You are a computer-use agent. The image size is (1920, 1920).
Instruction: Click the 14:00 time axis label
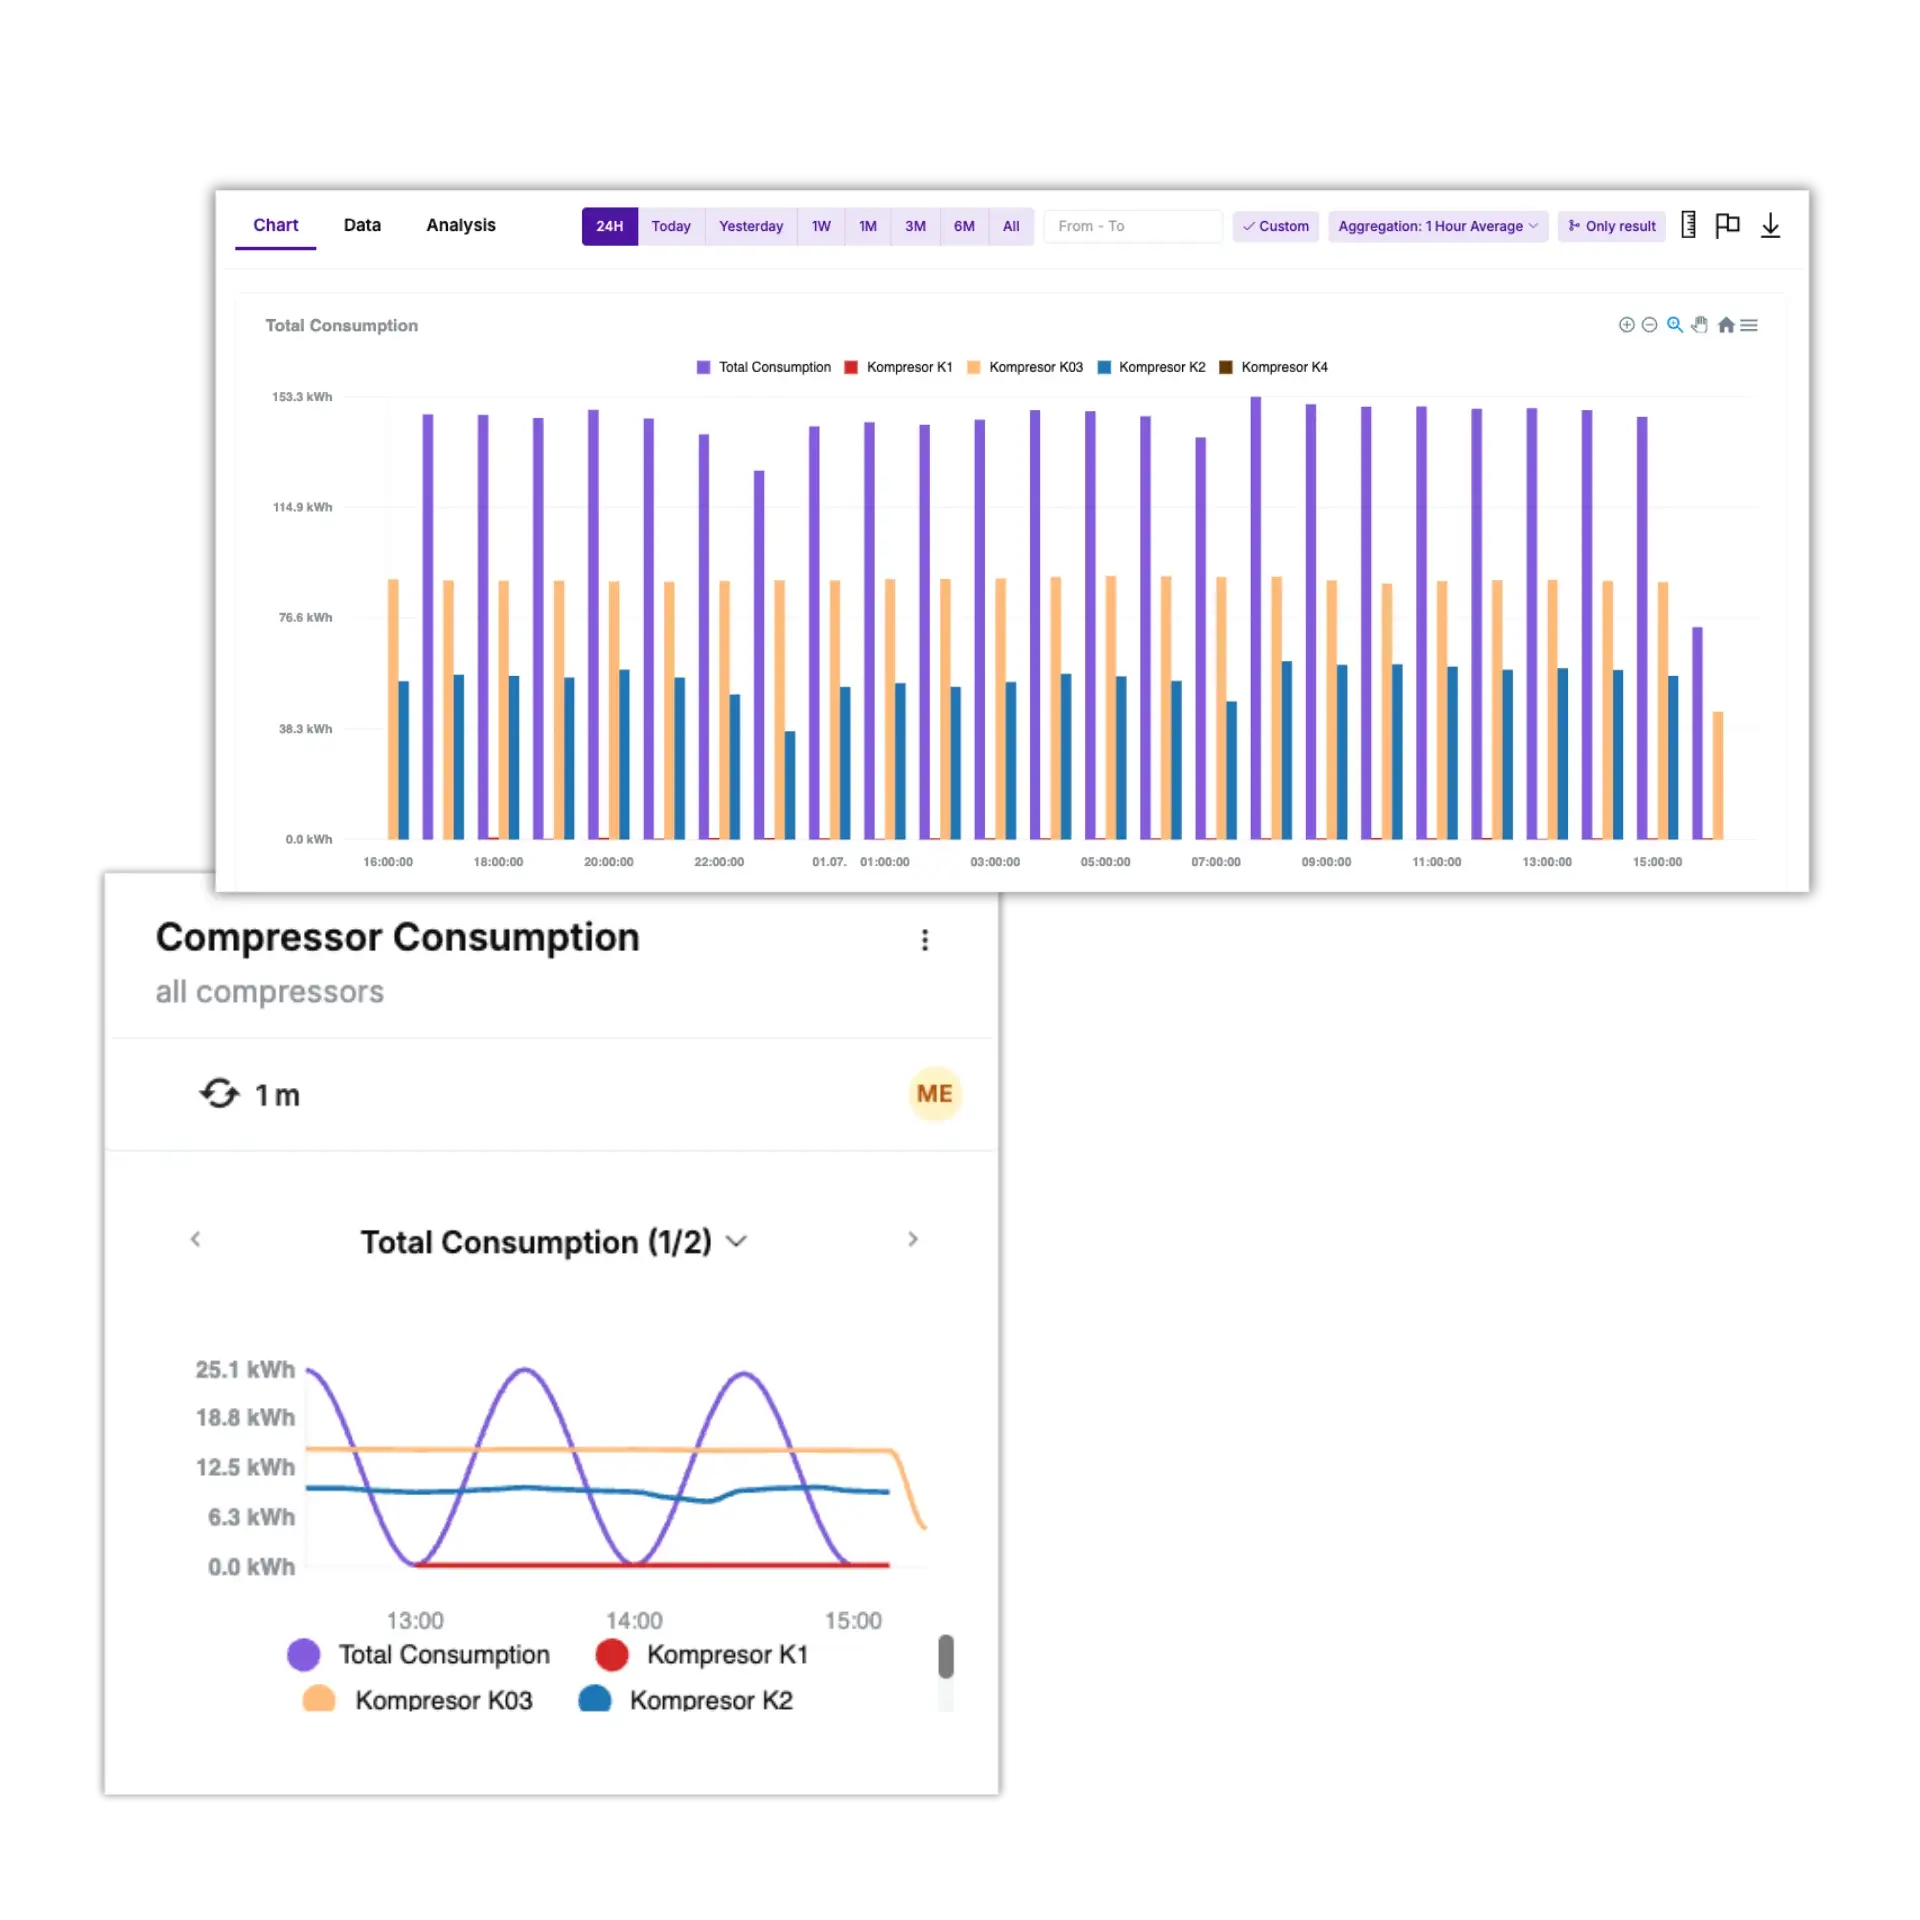coord(634,1620)
